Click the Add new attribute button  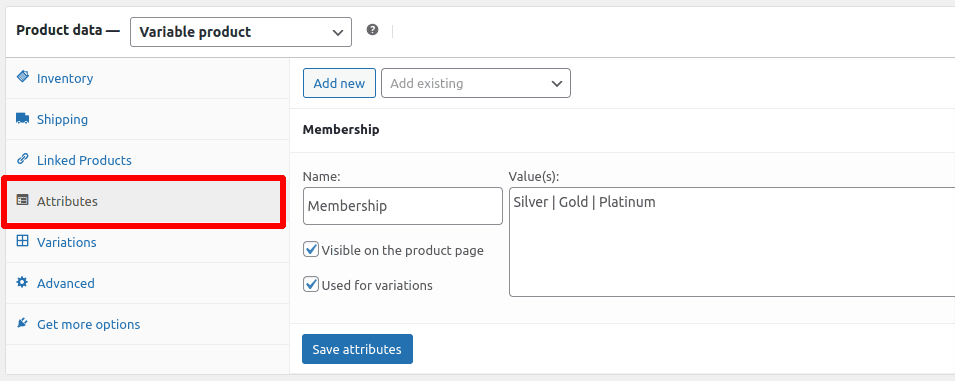pyautogui.click(x=339, y=83)
